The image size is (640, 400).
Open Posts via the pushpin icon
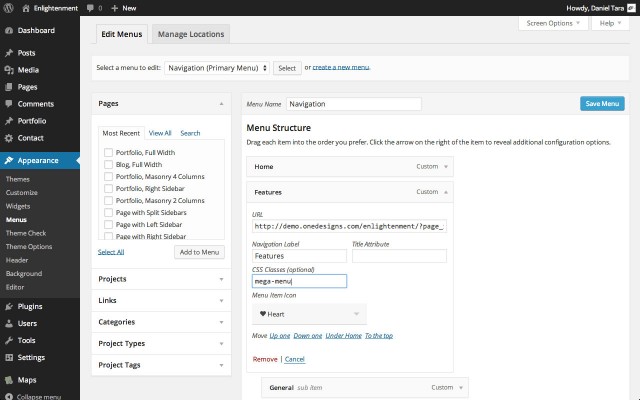point(8,53)
